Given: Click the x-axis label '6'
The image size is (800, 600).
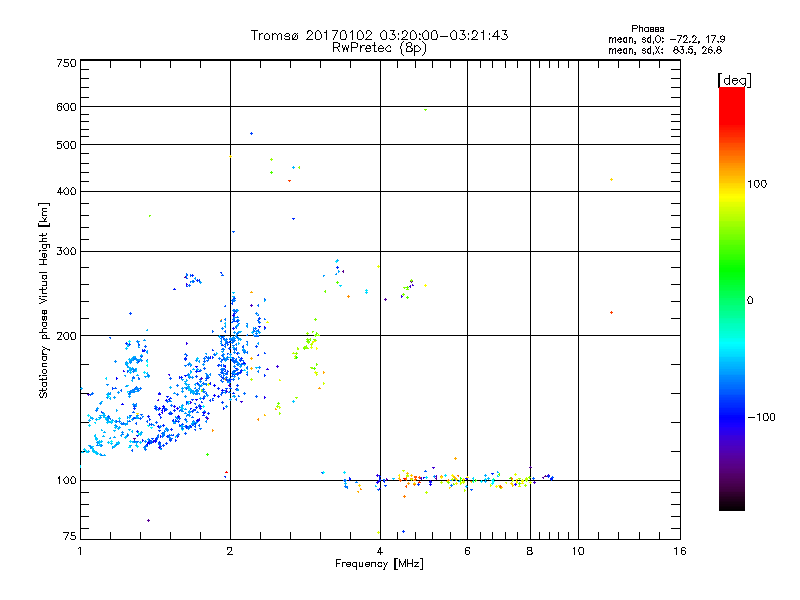Looking at the screenshot, I should click(467, 551).
